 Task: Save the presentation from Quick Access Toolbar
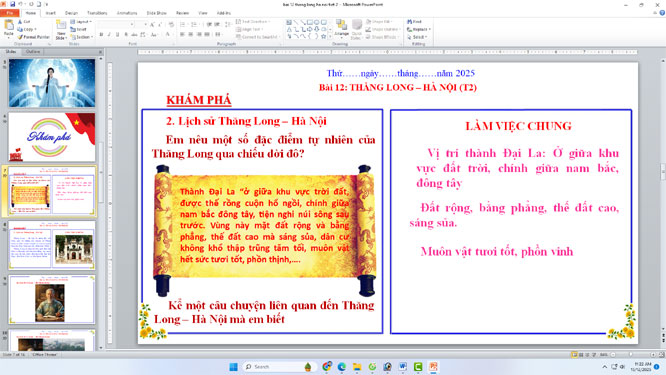tap(12, 4)
